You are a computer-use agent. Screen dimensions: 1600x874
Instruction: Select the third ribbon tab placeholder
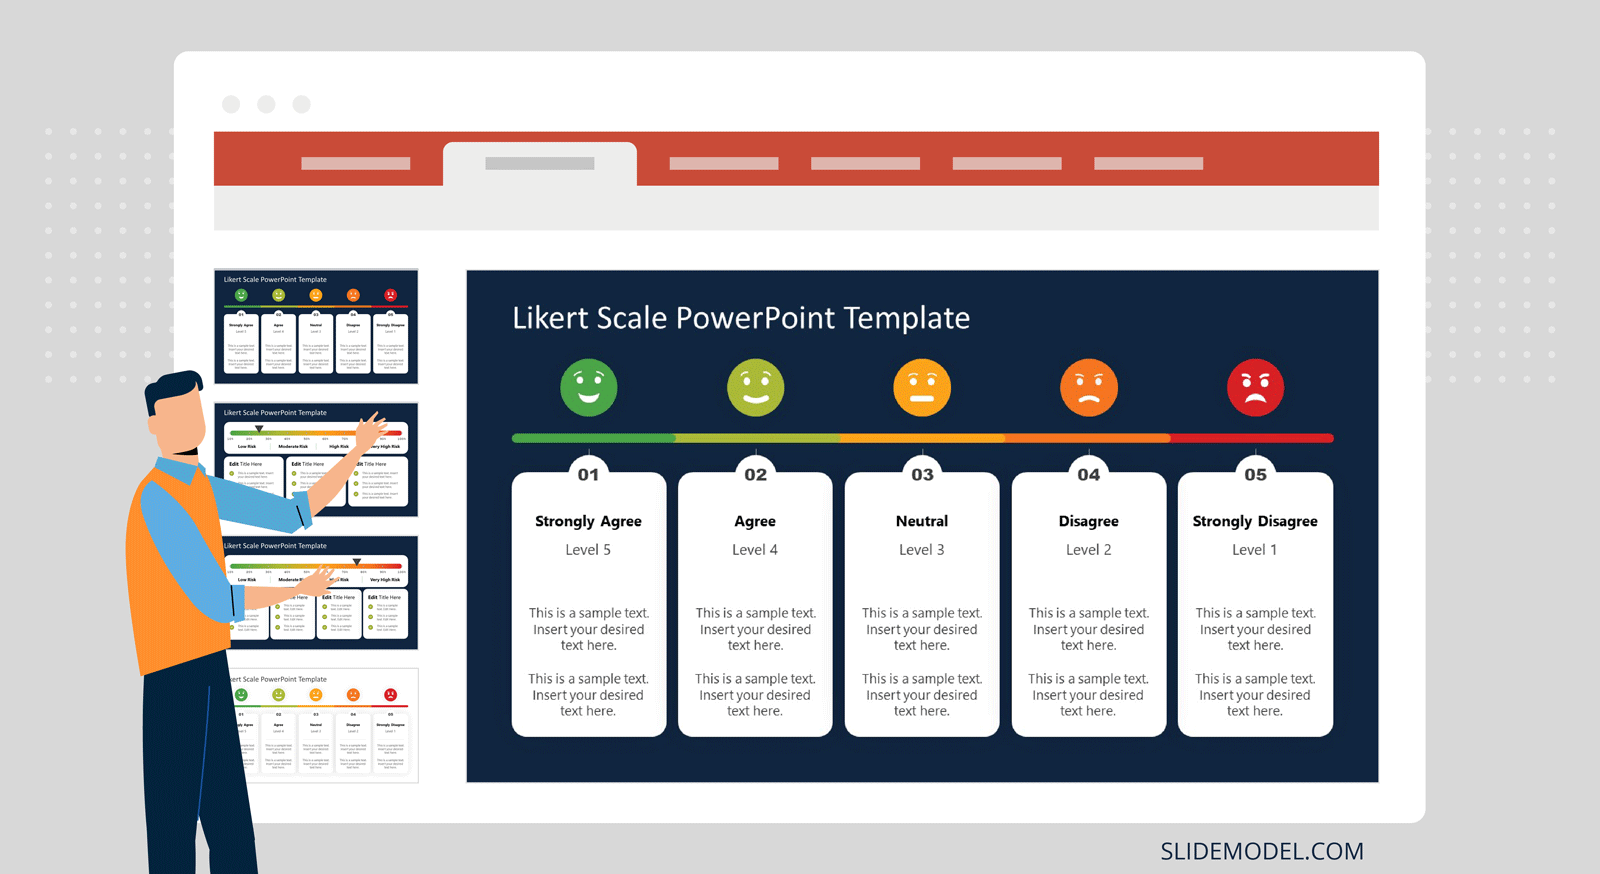(724, 163)
